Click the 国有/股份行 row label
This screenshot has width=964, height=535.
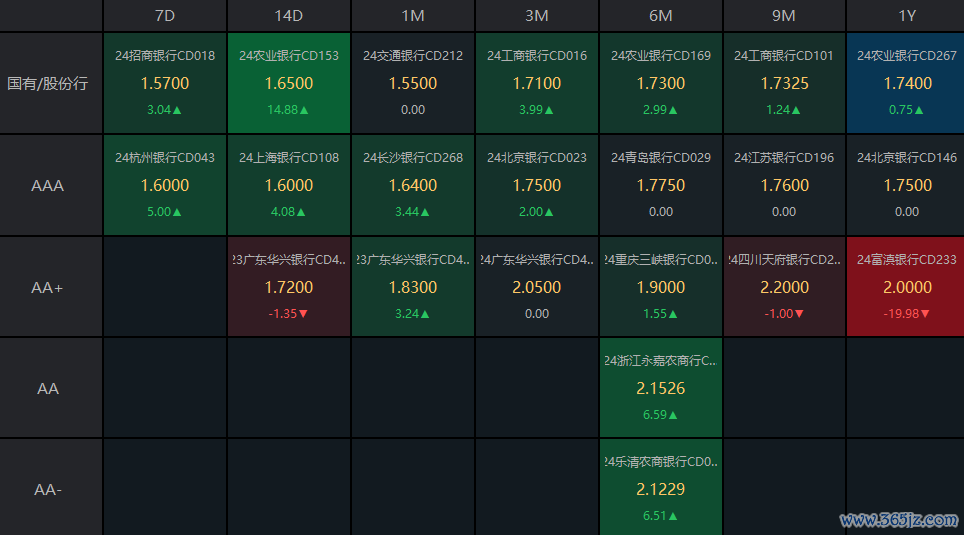pyautogui.click(x=51, y=83)
